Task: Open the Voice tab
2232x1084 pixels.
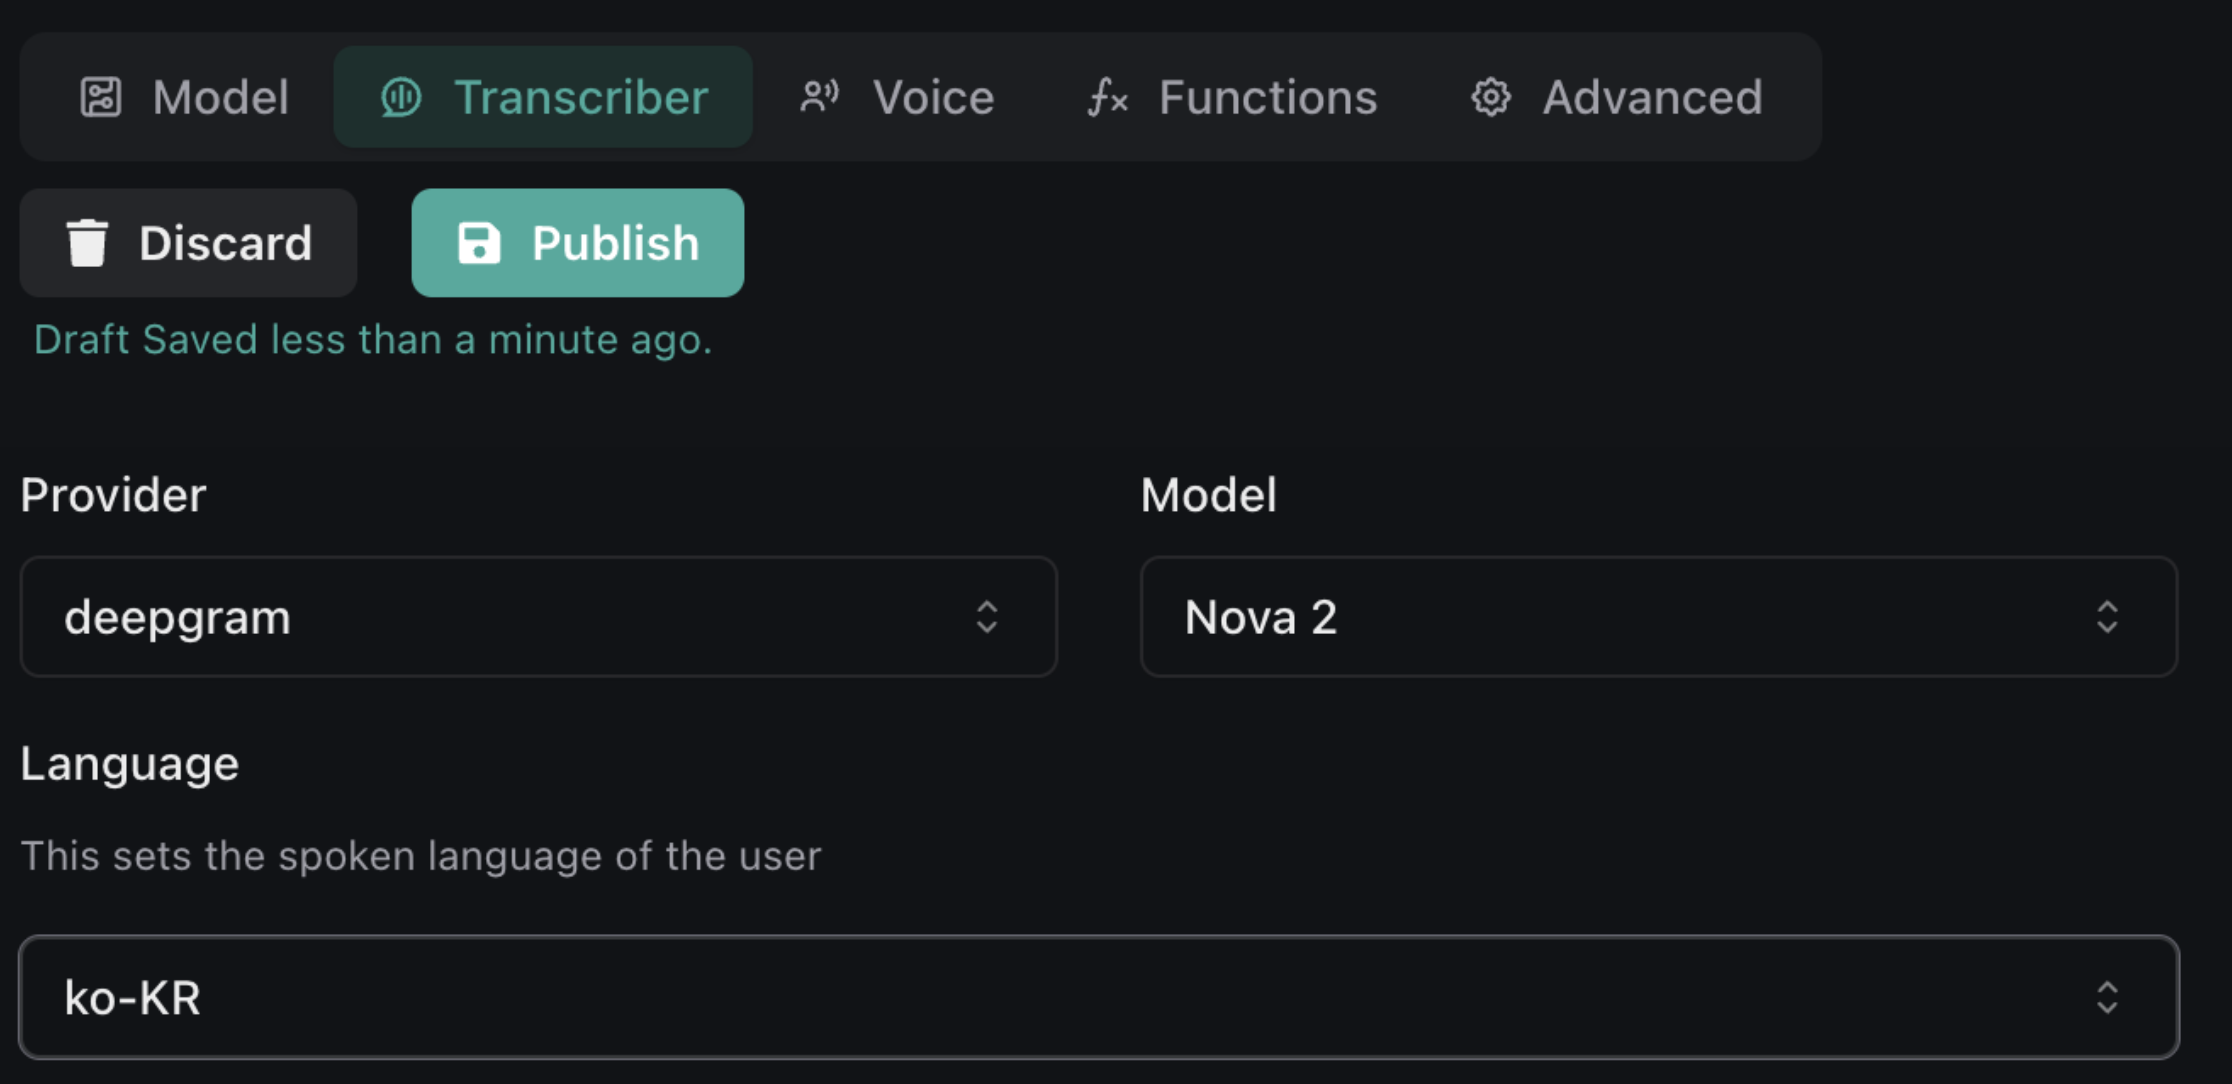Action: pos(897,98)
